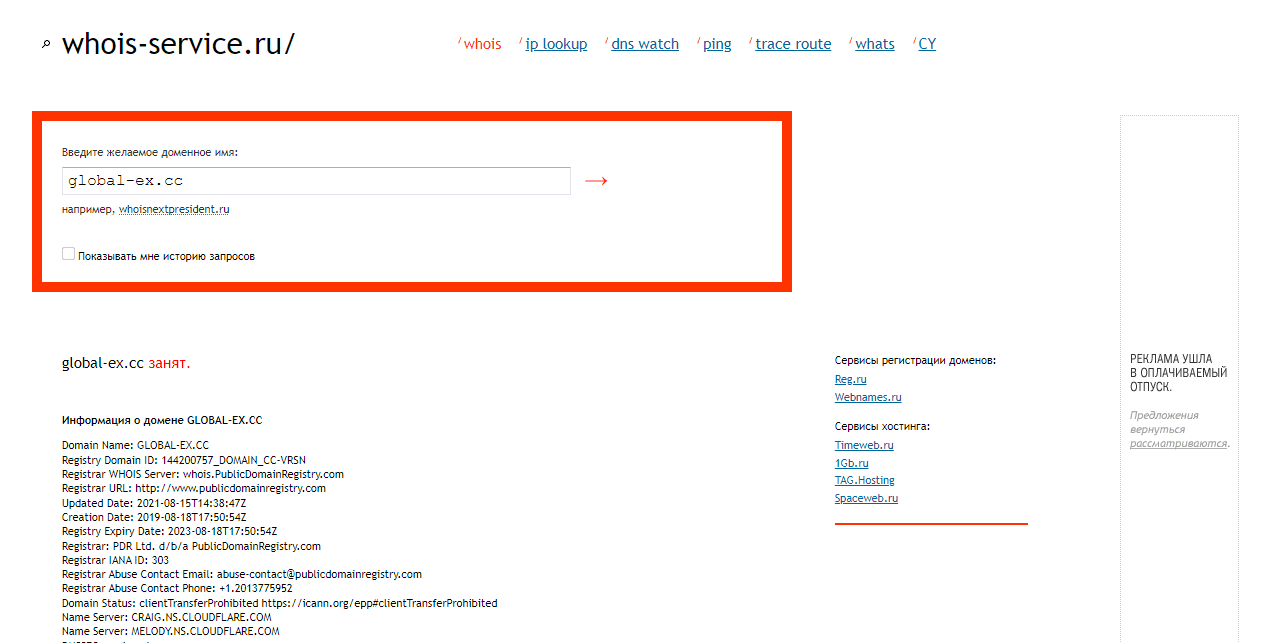1272x643 pixels.
Task: Enable the query history checkbox
Action: [x=69, y=254]
